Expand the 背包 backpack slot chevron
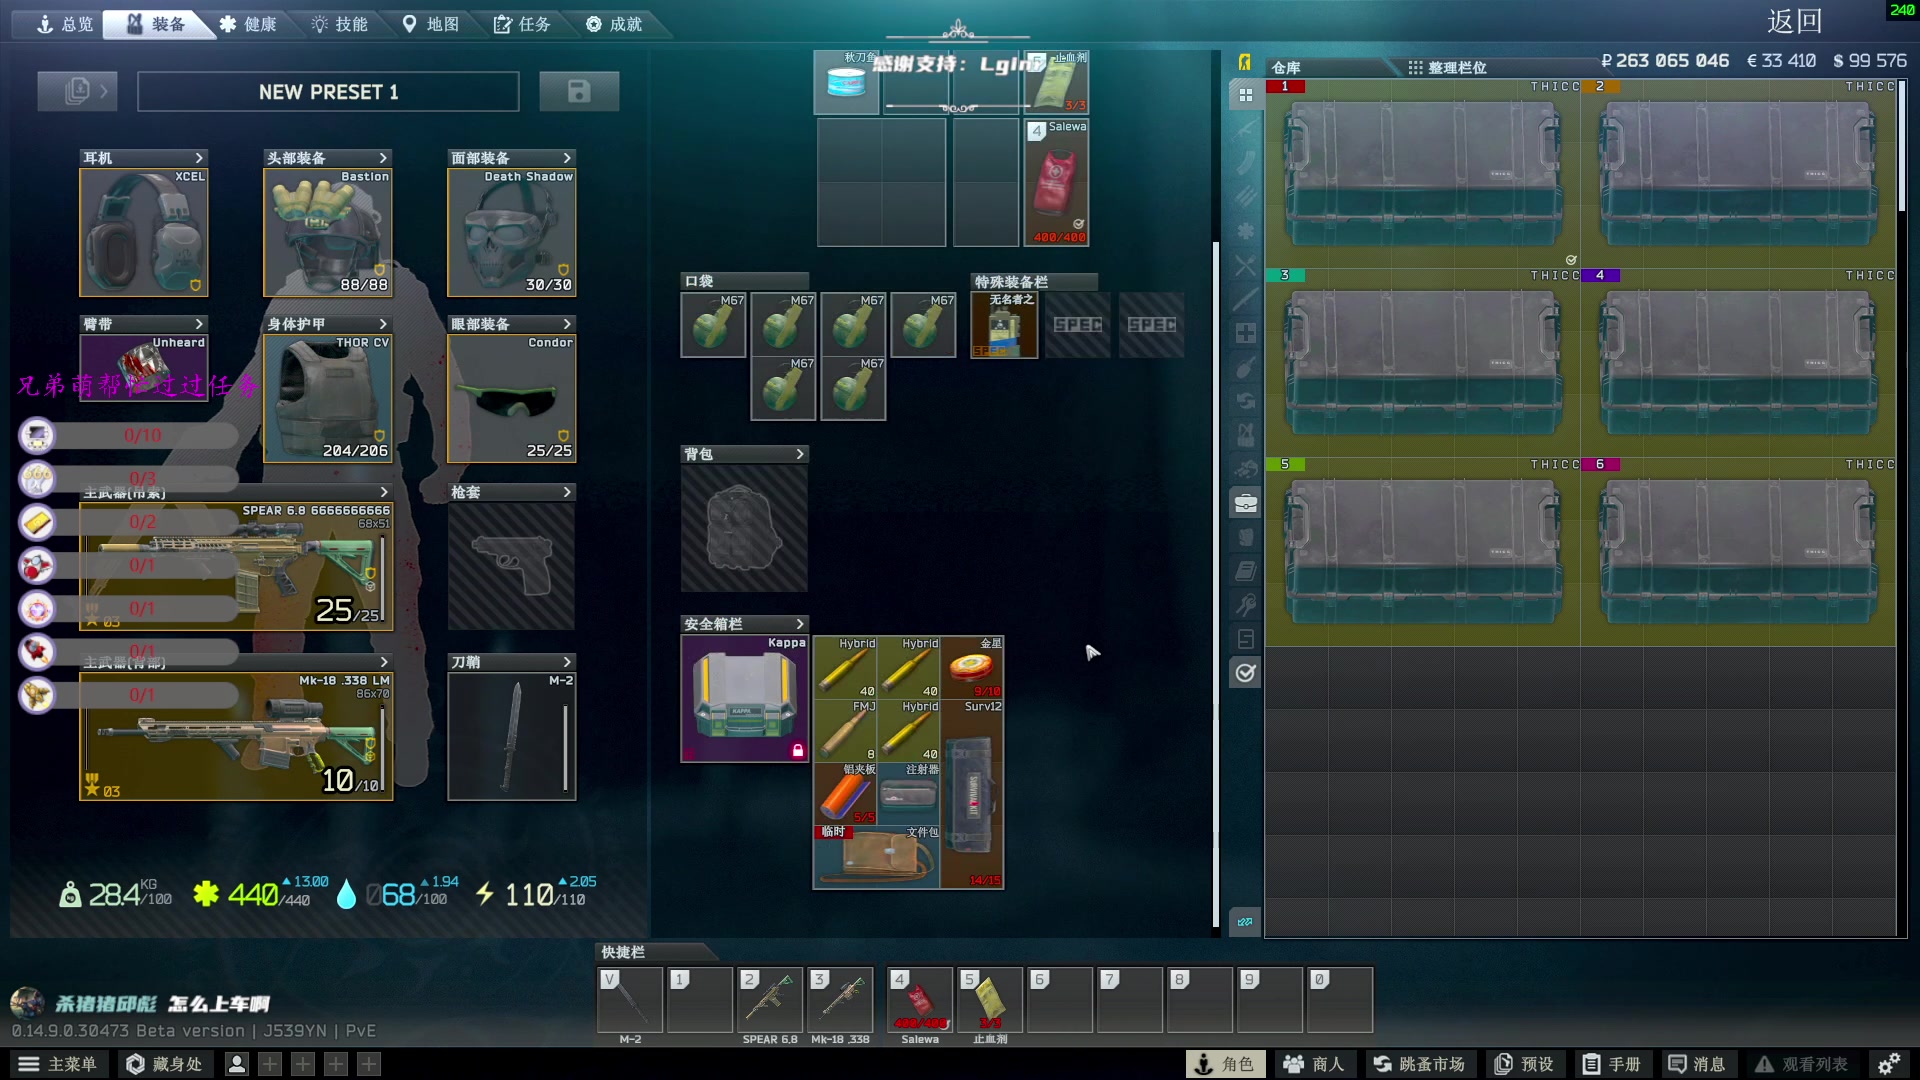The image size is (1920, 1080). point(800,454)
